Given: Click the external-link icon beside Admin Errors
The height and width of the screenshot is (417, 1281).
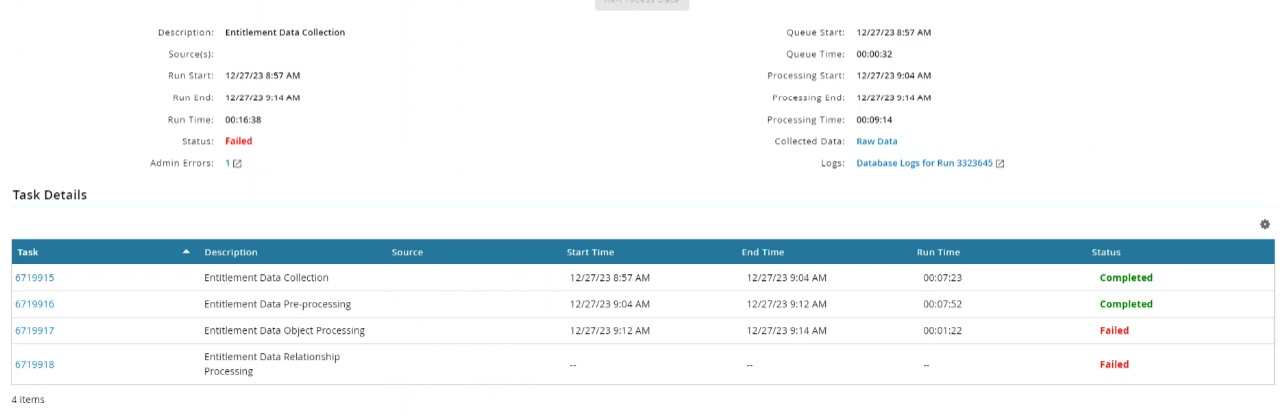Looking at the screenshot, I should 237,163.
